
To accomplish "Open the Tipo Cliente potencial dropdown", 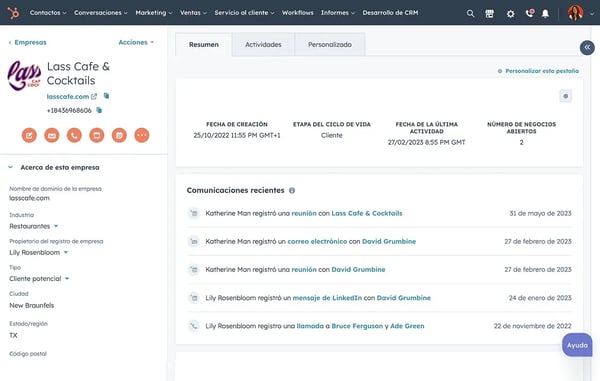I will [x=39, y=278].
